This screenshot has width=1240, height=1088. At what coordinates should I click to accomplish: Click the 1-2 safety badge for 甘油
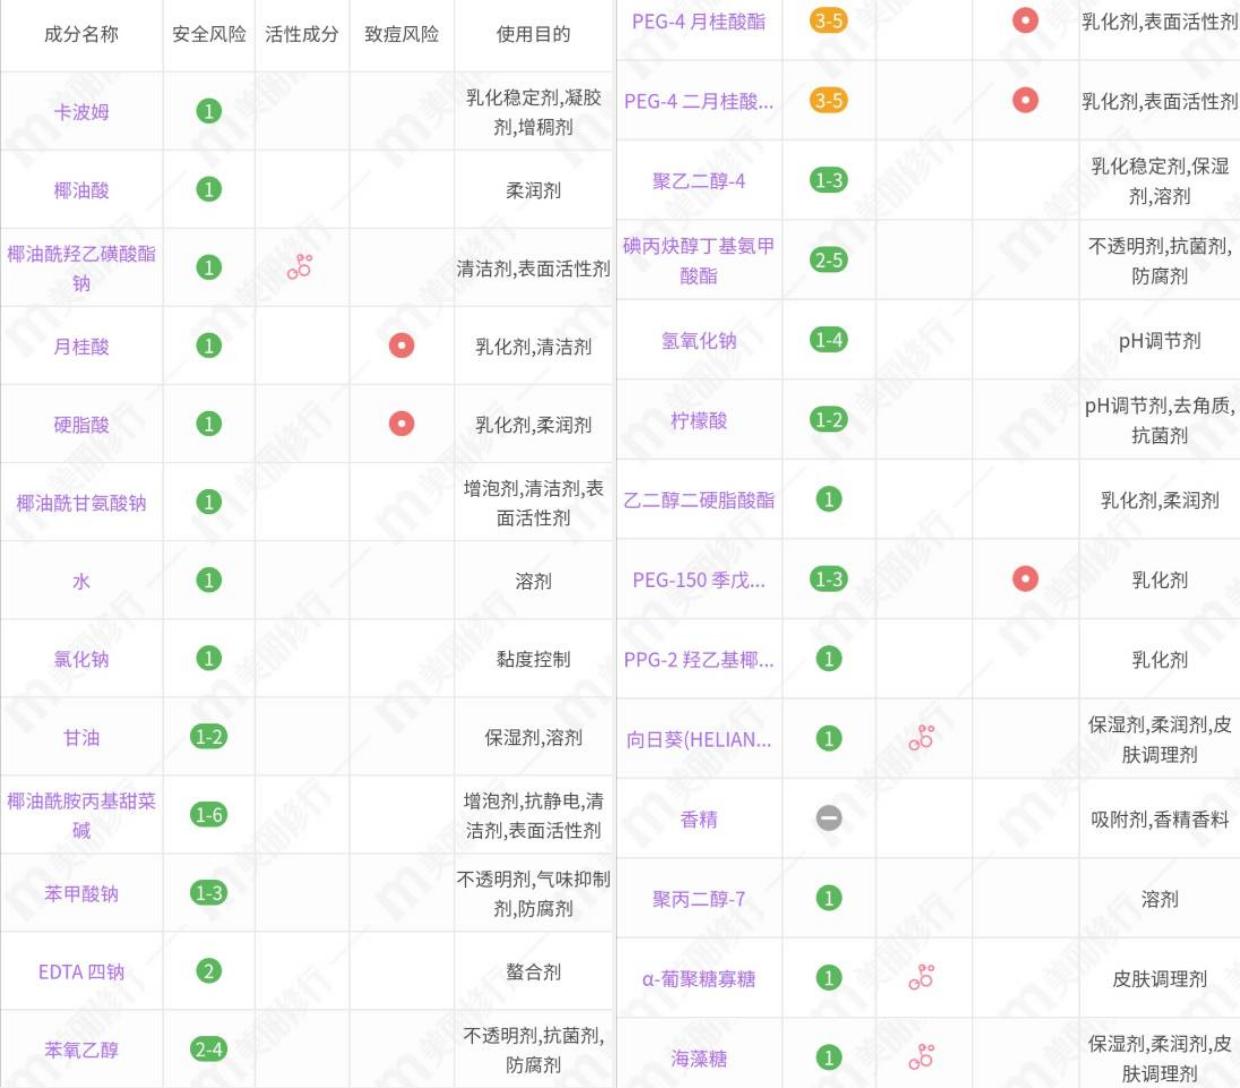[x=208, y=737]
